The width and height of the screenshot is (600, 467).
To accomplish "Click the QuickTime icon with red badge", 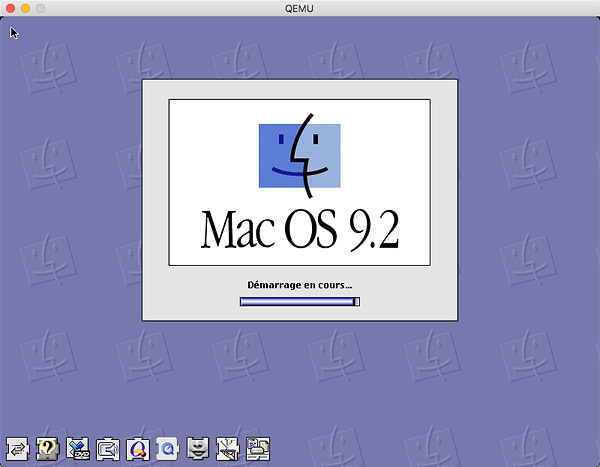I will coord(138,449).
